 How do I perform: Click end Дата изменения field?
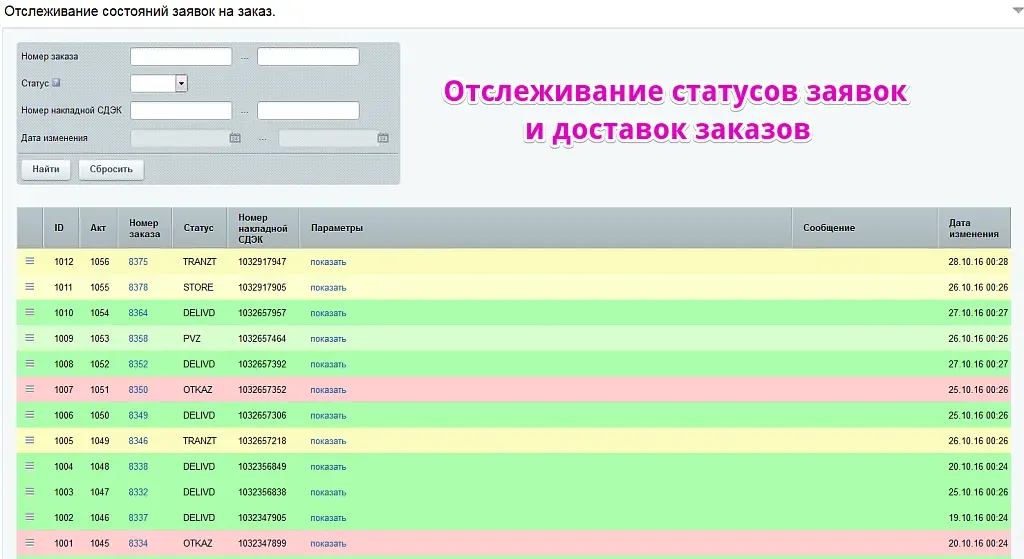pyautogui.click(x=327, y=138)
